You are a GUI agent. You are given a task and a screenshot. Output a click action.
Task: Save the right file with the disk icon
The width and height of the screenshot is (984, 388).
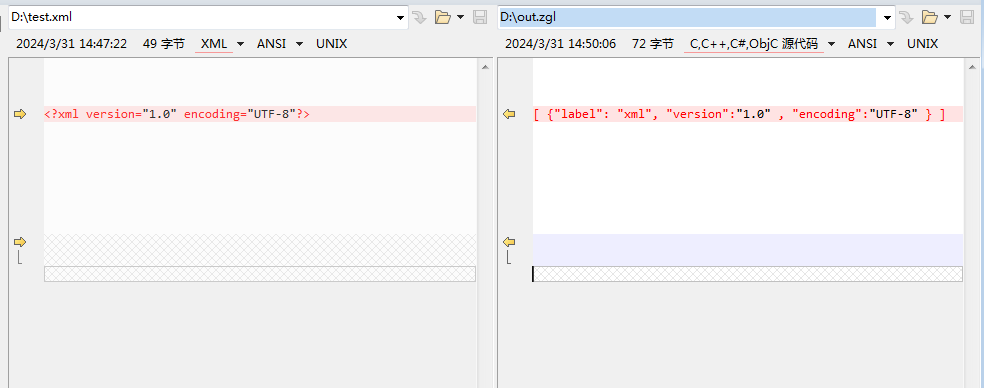pyautogui.click(x=966, y=18)
